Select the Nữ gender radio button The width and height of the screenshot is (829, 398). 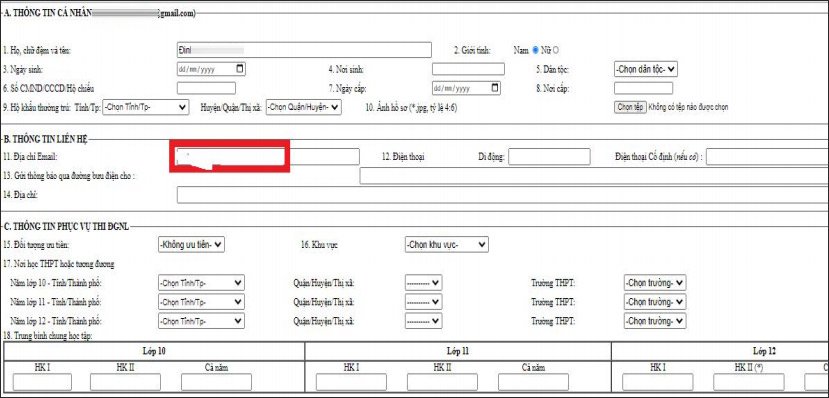coord(556,51)
